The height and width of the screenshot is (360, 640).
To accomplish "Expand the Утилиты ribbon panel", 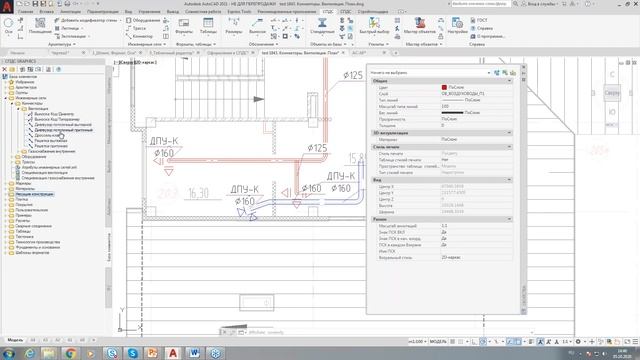I will pos(378,44).
